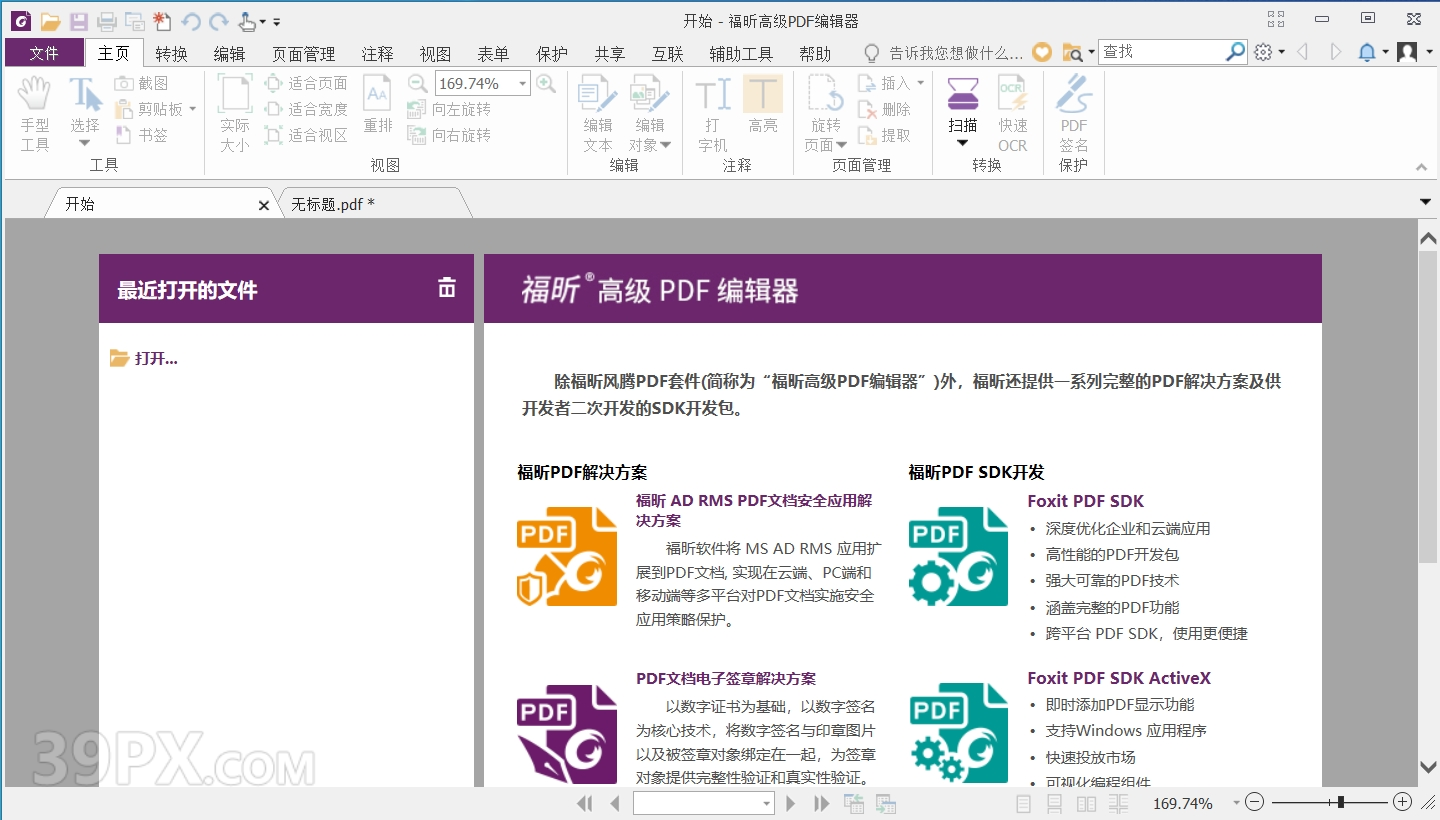Click Rotate Right (向右旋转)
The height and width of the screenshot is (820, 1440).
click(x=449, y=135)
